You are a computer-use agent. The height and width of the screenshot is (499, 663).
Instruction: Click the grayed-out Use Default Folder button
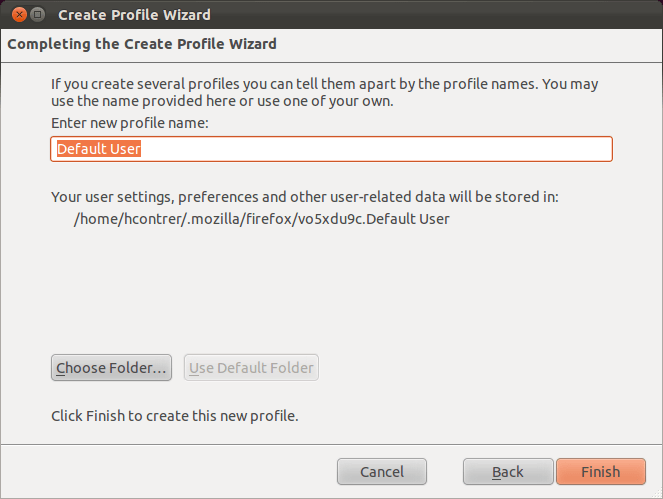(251, 367)
